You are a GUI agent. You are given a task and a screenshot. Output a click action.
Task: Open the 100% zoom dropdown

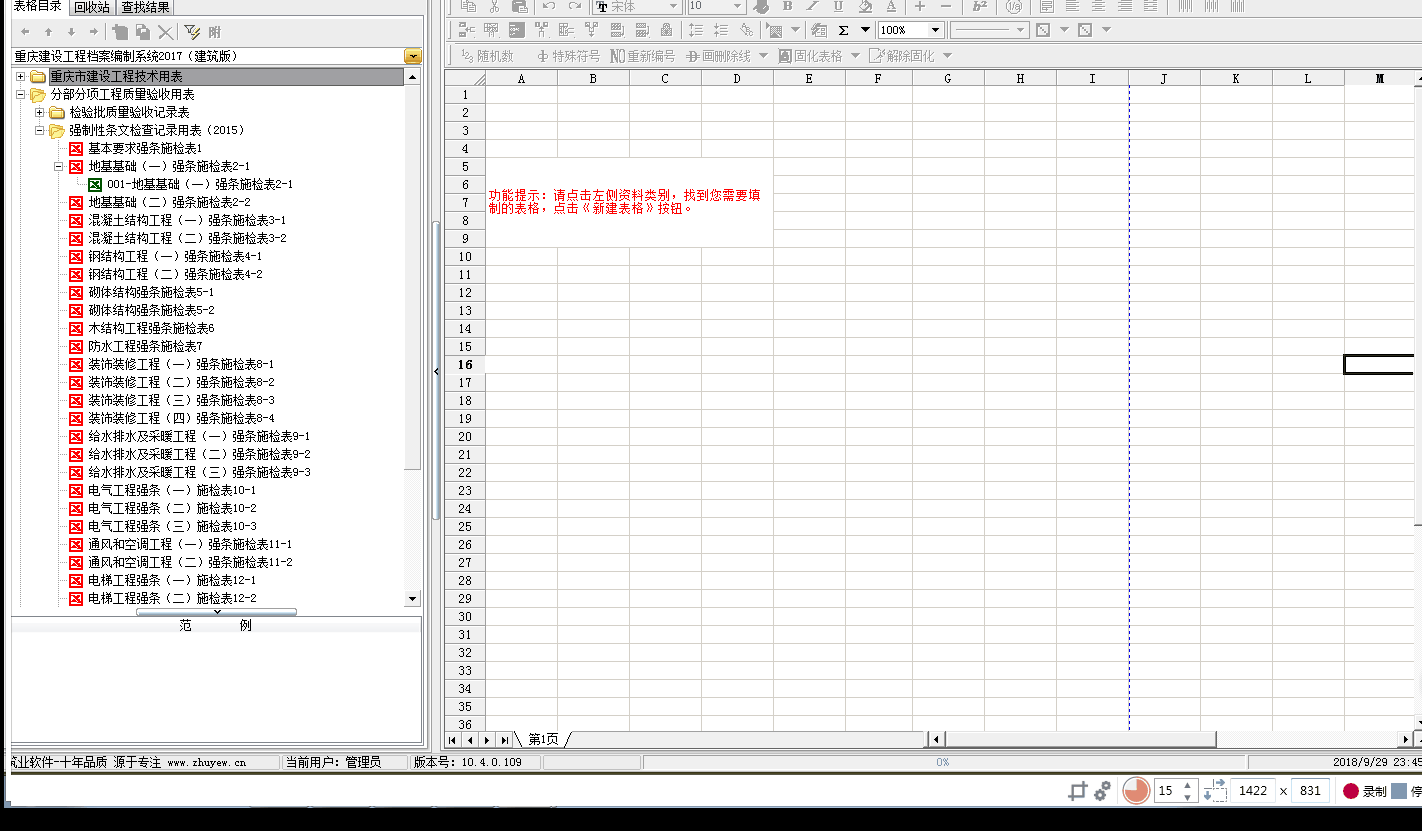point(935,30)
